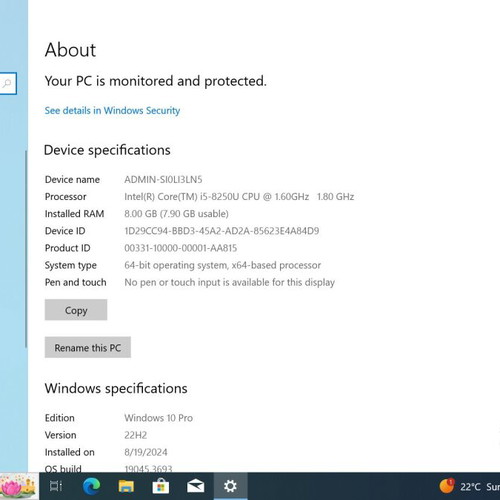The image size is (500, 500).
Task: Select edition value Windows 10 Pro
Action: (159, 418)
